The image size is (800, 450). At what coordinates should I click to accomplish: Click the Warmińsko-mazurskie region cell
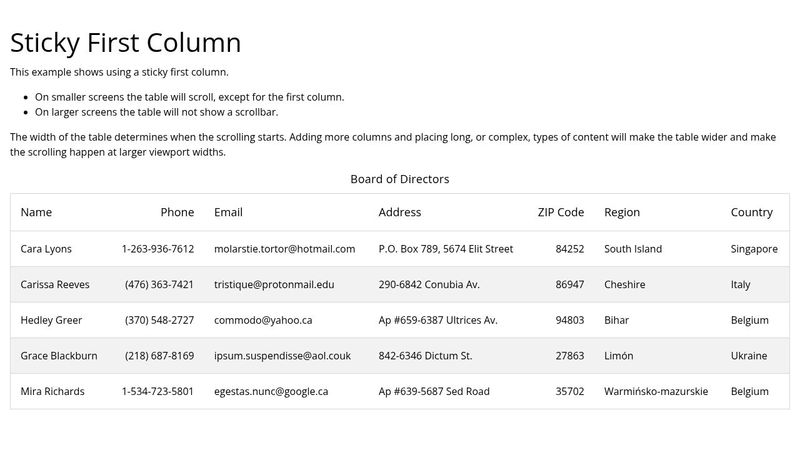(655, 391)
